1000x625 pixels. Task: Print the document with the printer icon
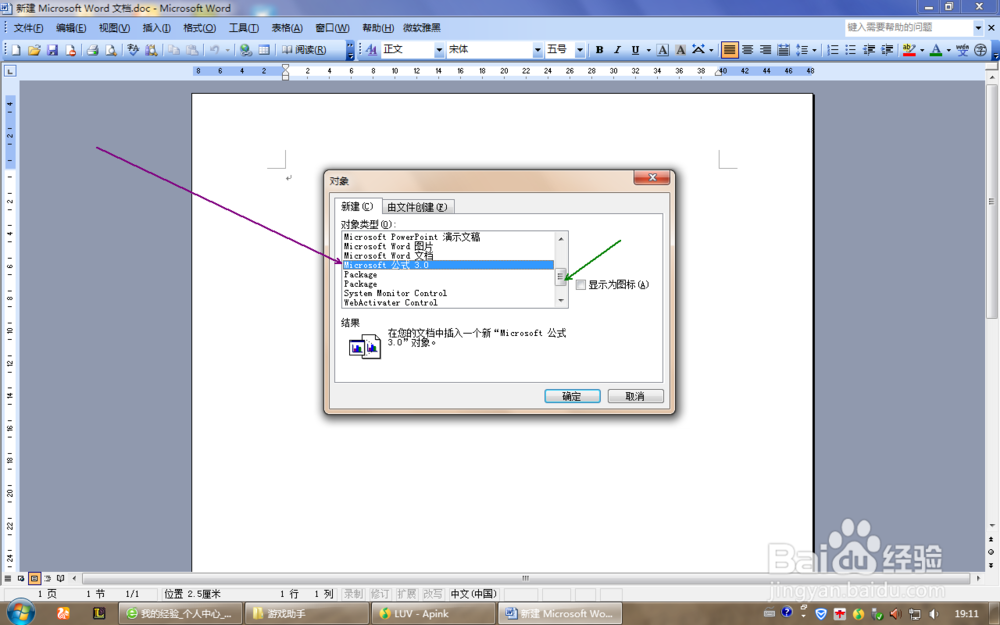click(92, 50)
